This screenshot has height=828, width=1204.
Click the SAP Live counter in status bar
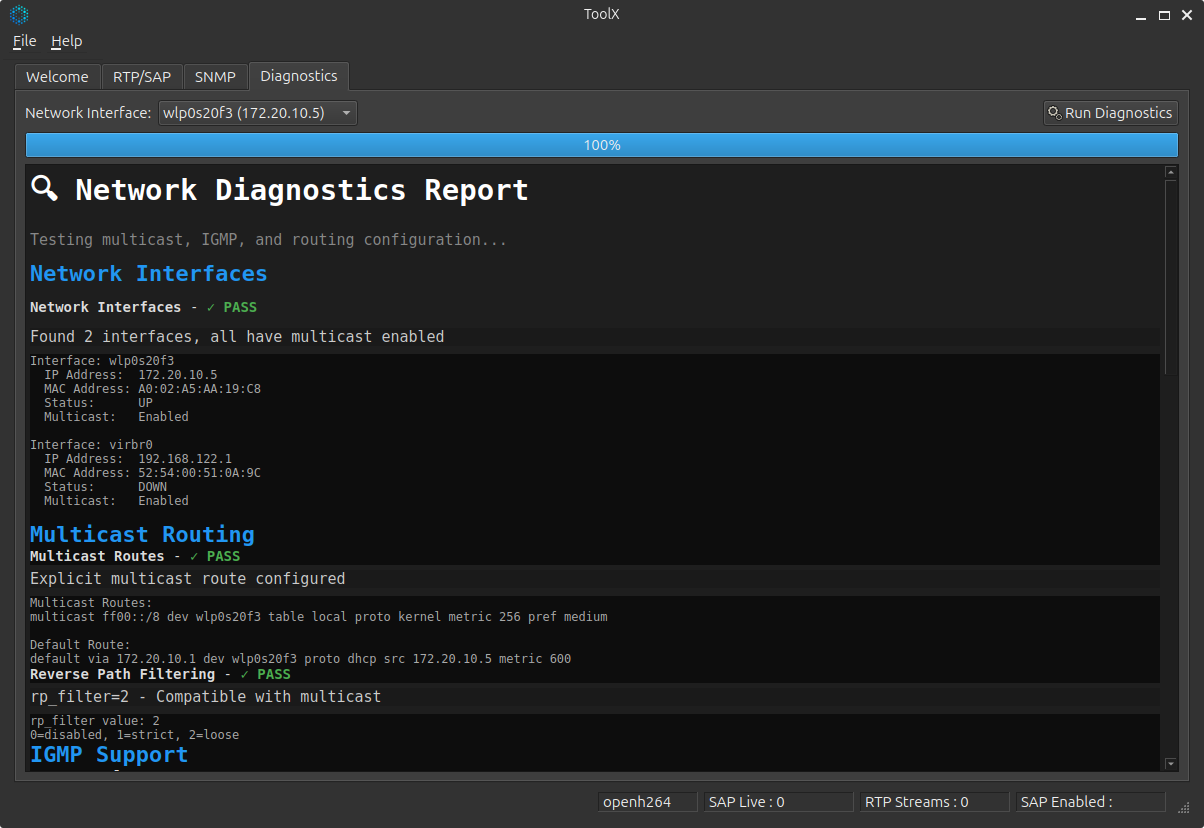pyautogui.click(x=778, y=801)
